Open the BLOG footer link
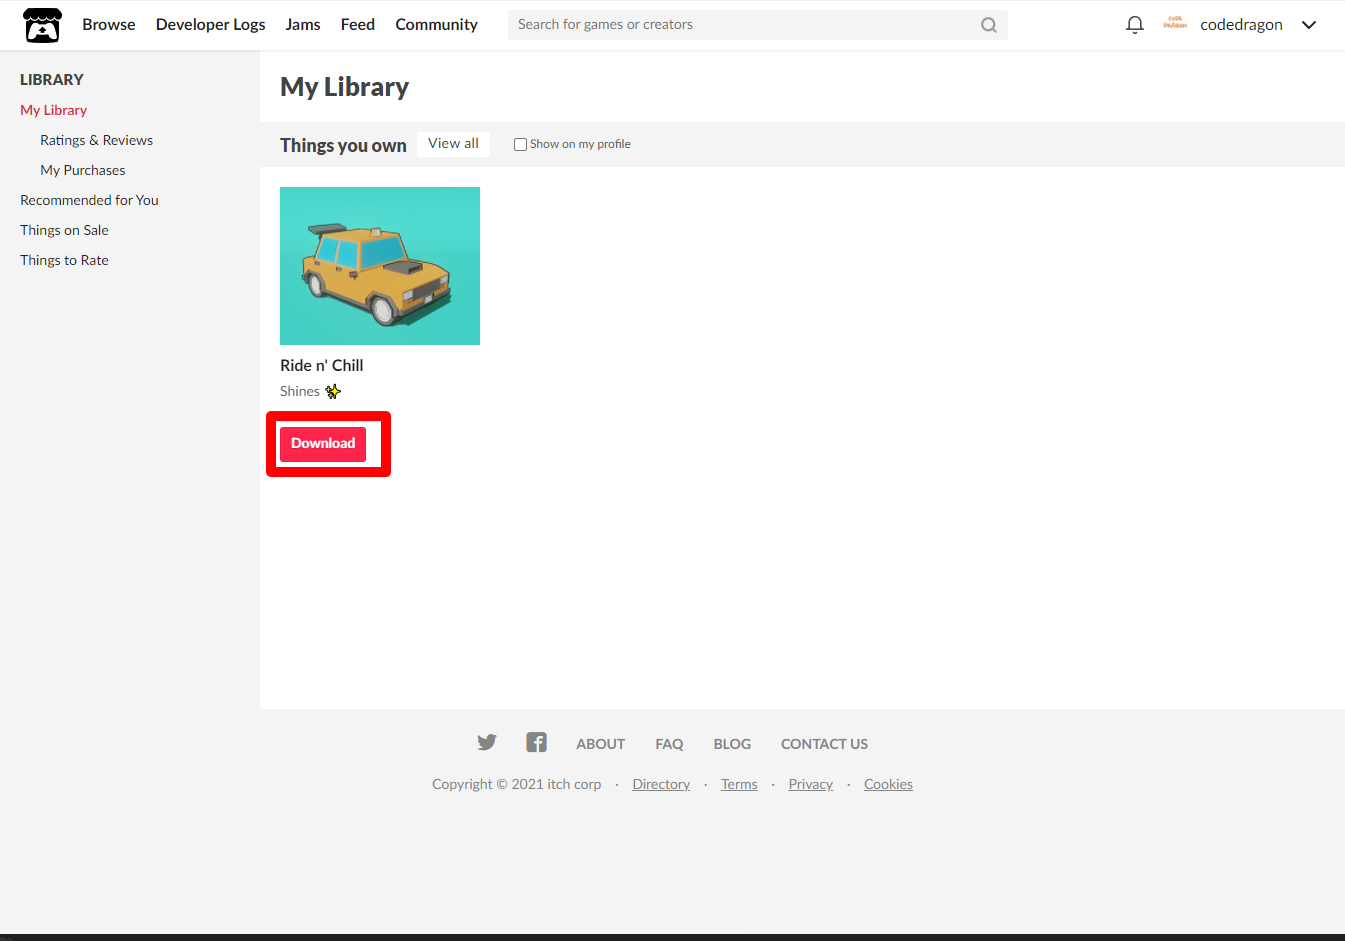The image size is (1345, 941). point(732,744)
